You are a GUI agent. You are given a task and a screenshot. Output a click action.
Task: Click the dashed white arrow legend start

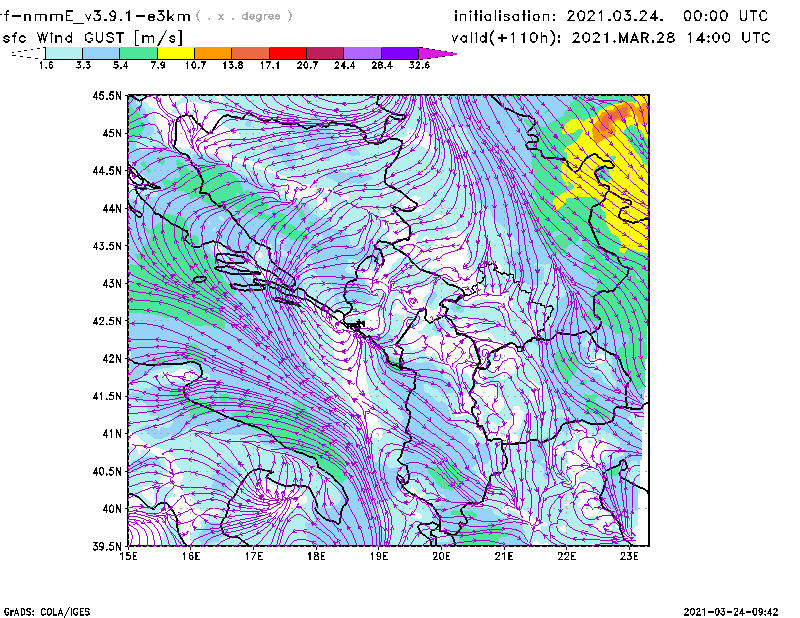pos(28,53)
